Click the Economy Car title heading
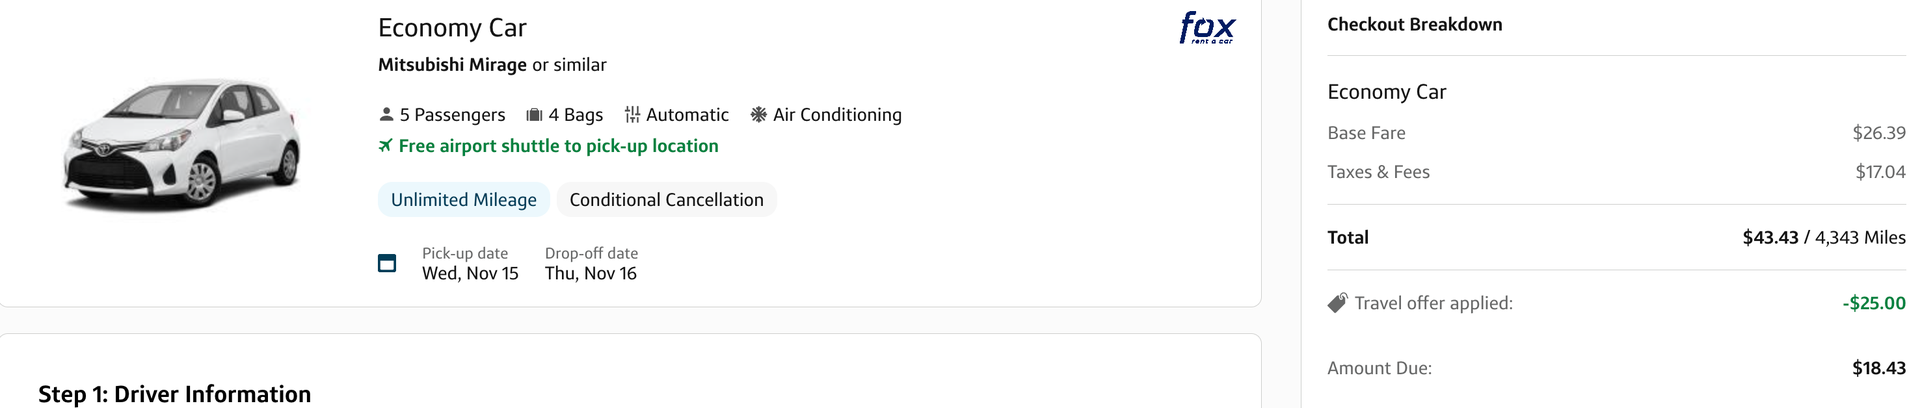 452,28
